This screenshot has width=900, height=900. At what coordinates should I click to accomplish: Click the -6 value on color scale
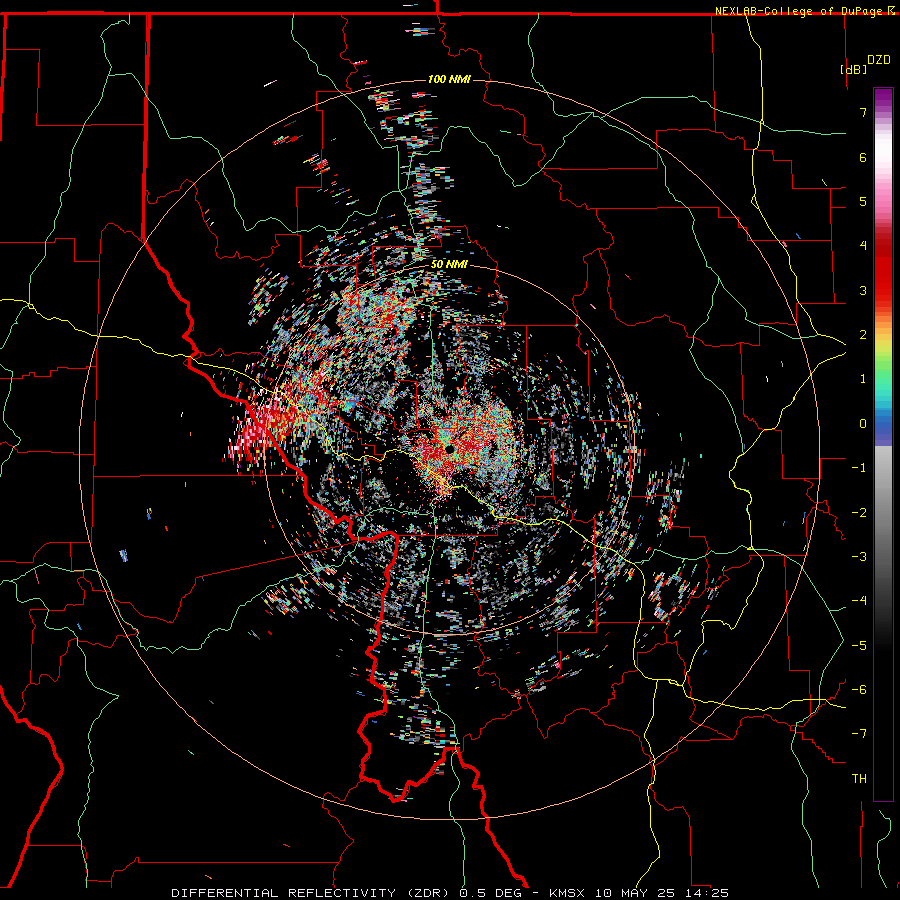(x=859, y=690)
